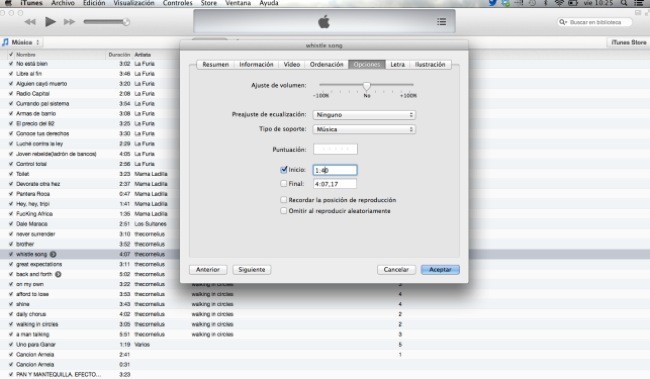The height and width of the screenshot is (379, 650).
Task: Select the song Toilet
Action: tap(22, 174)
